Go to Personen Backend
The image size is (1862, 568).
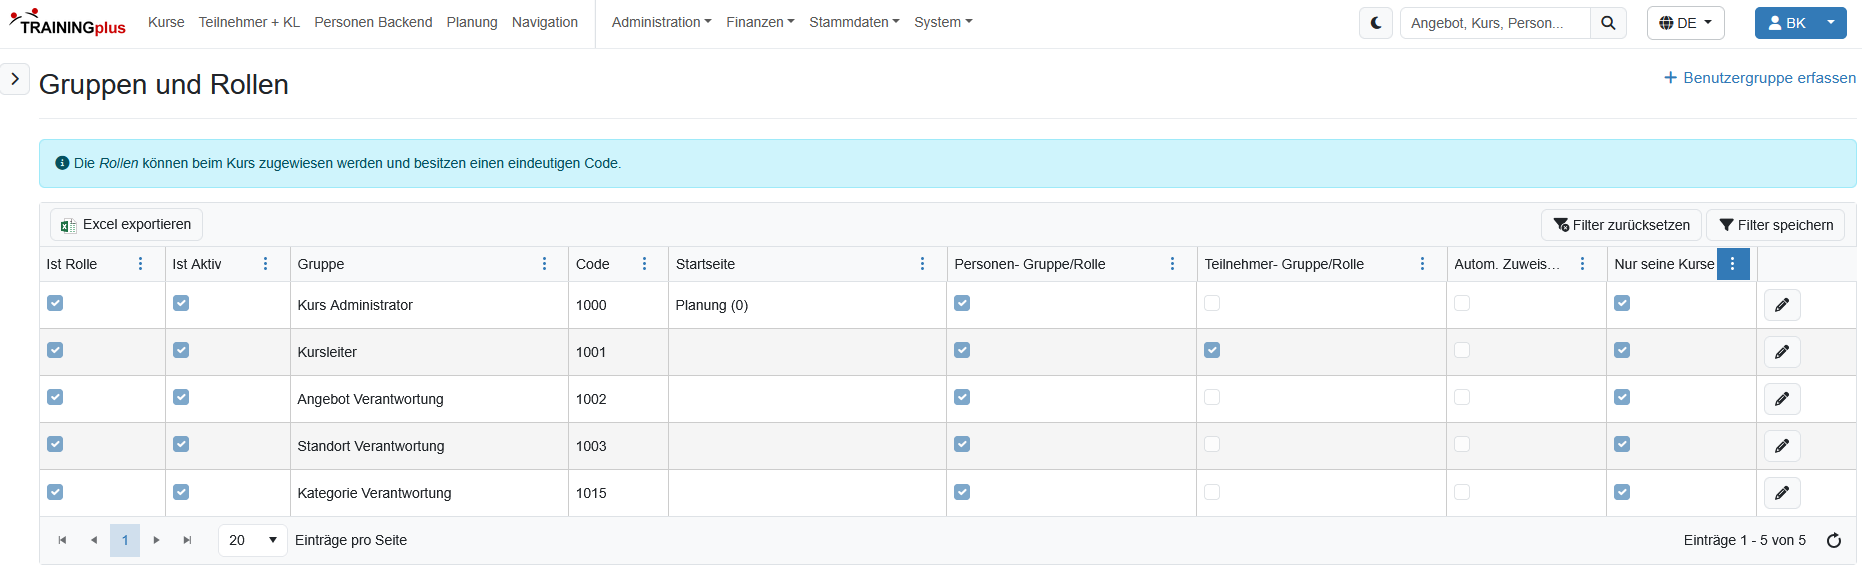373,22
